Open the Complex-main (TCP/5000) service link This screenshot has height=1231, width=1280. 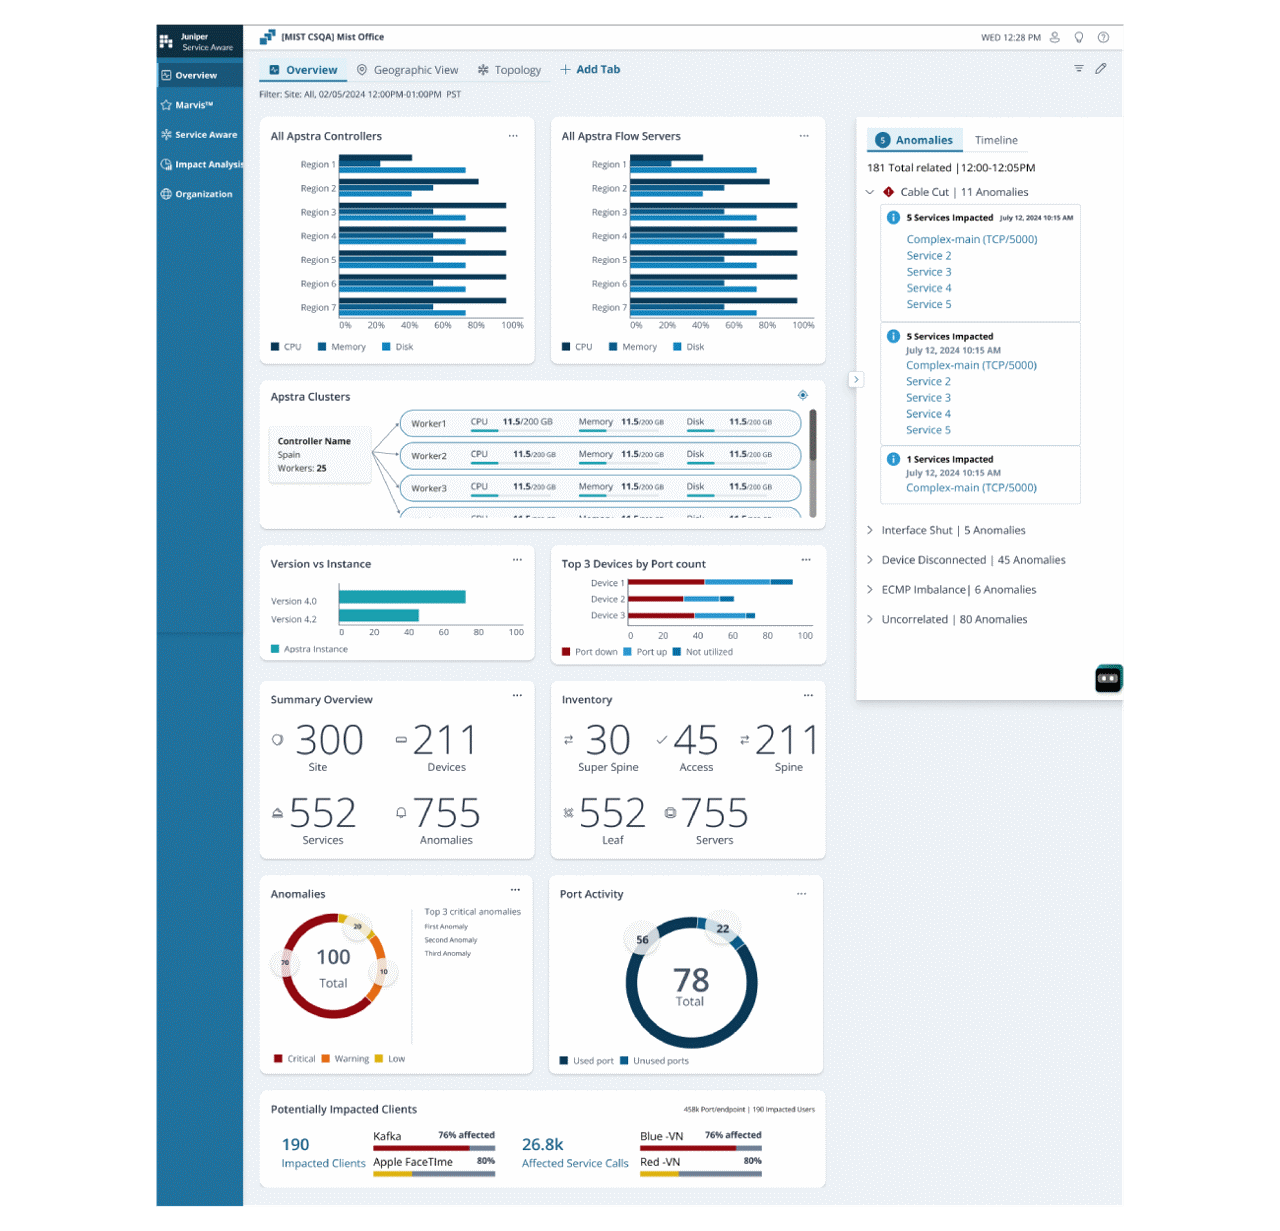[971, 239]
